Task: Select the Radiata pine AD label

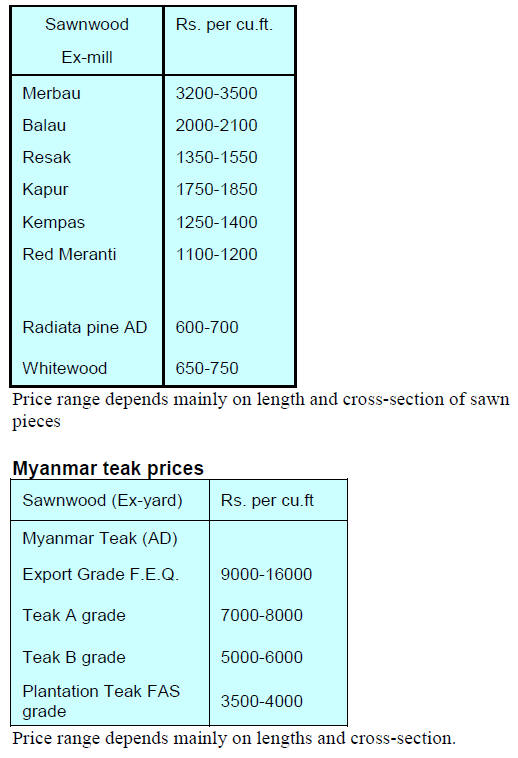Action: point(85,327)
